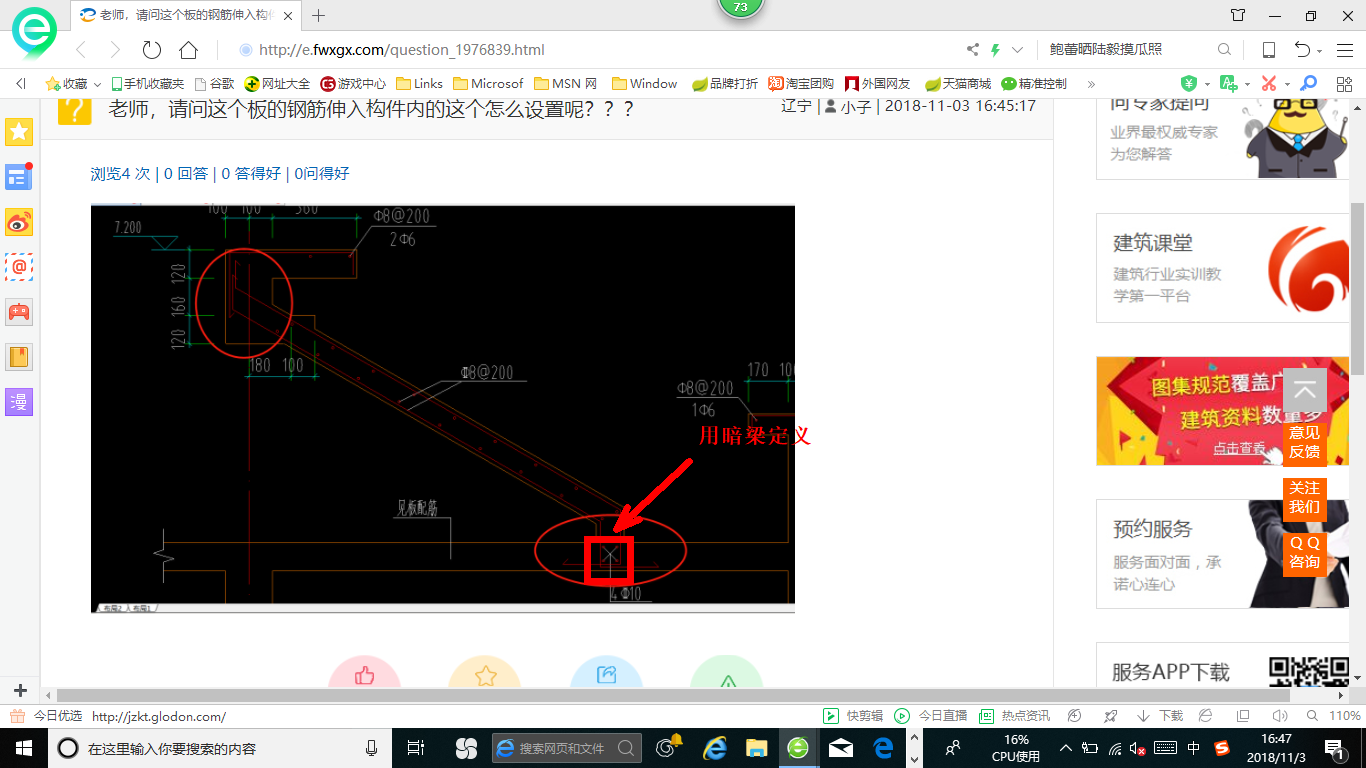Open 今日直播 in status bar
The height and width of the screenshot is (768, 1366).
(x=931, y=716)
